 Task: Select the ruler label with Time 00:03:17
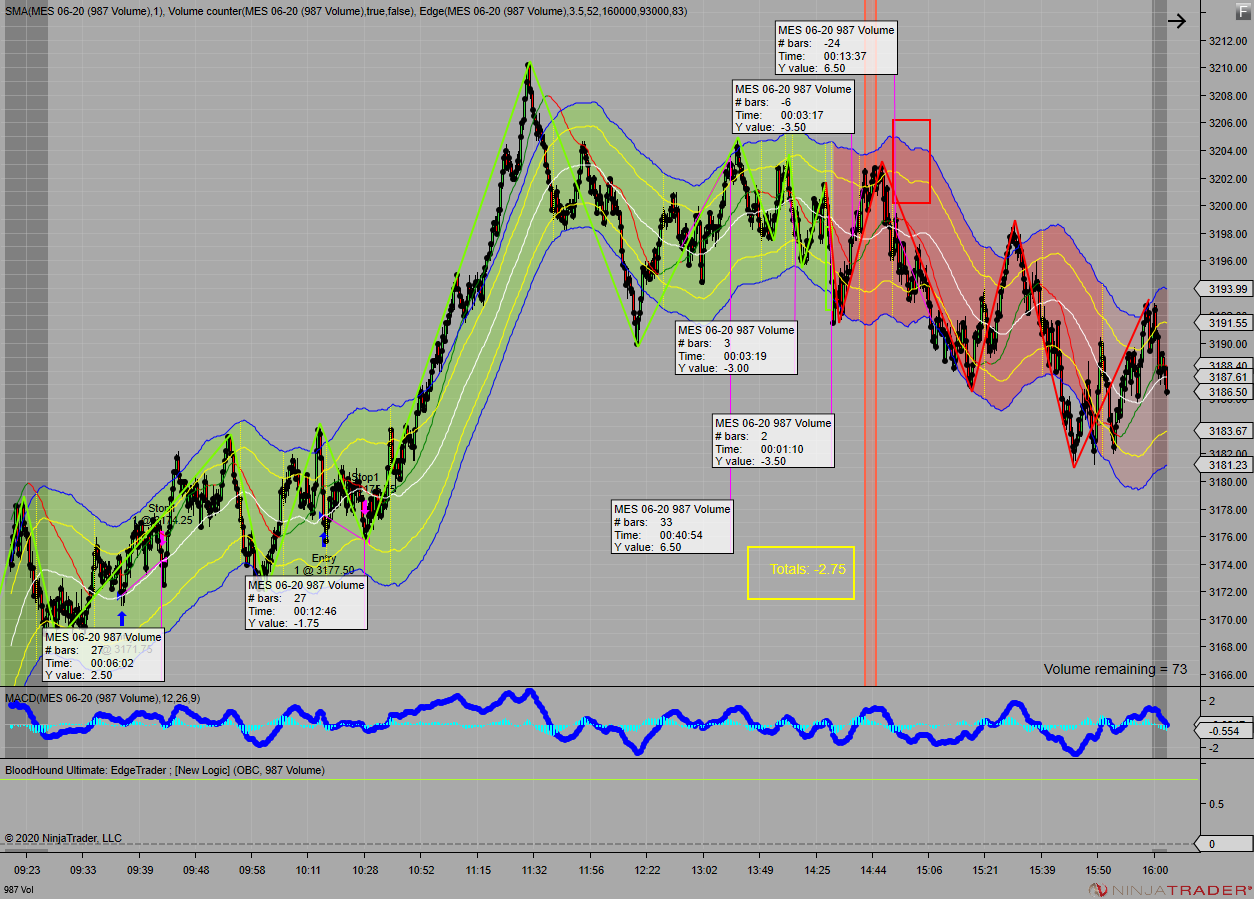point(794,107)
